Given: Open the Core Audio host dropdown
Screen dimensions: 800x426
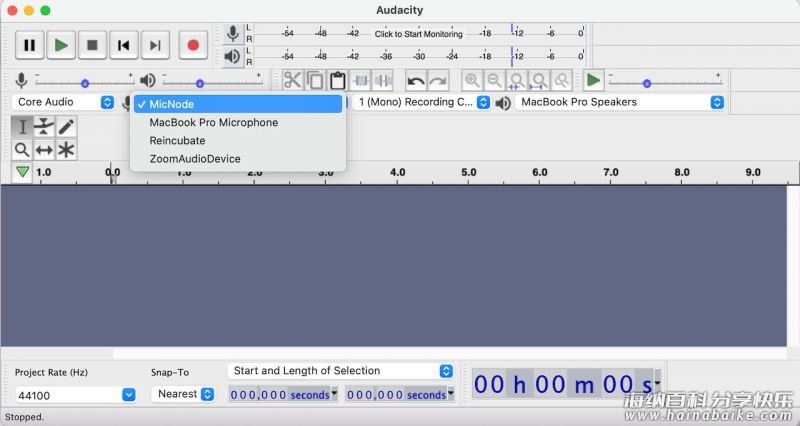Looking at the screenshot, I should tap(63, 102).
